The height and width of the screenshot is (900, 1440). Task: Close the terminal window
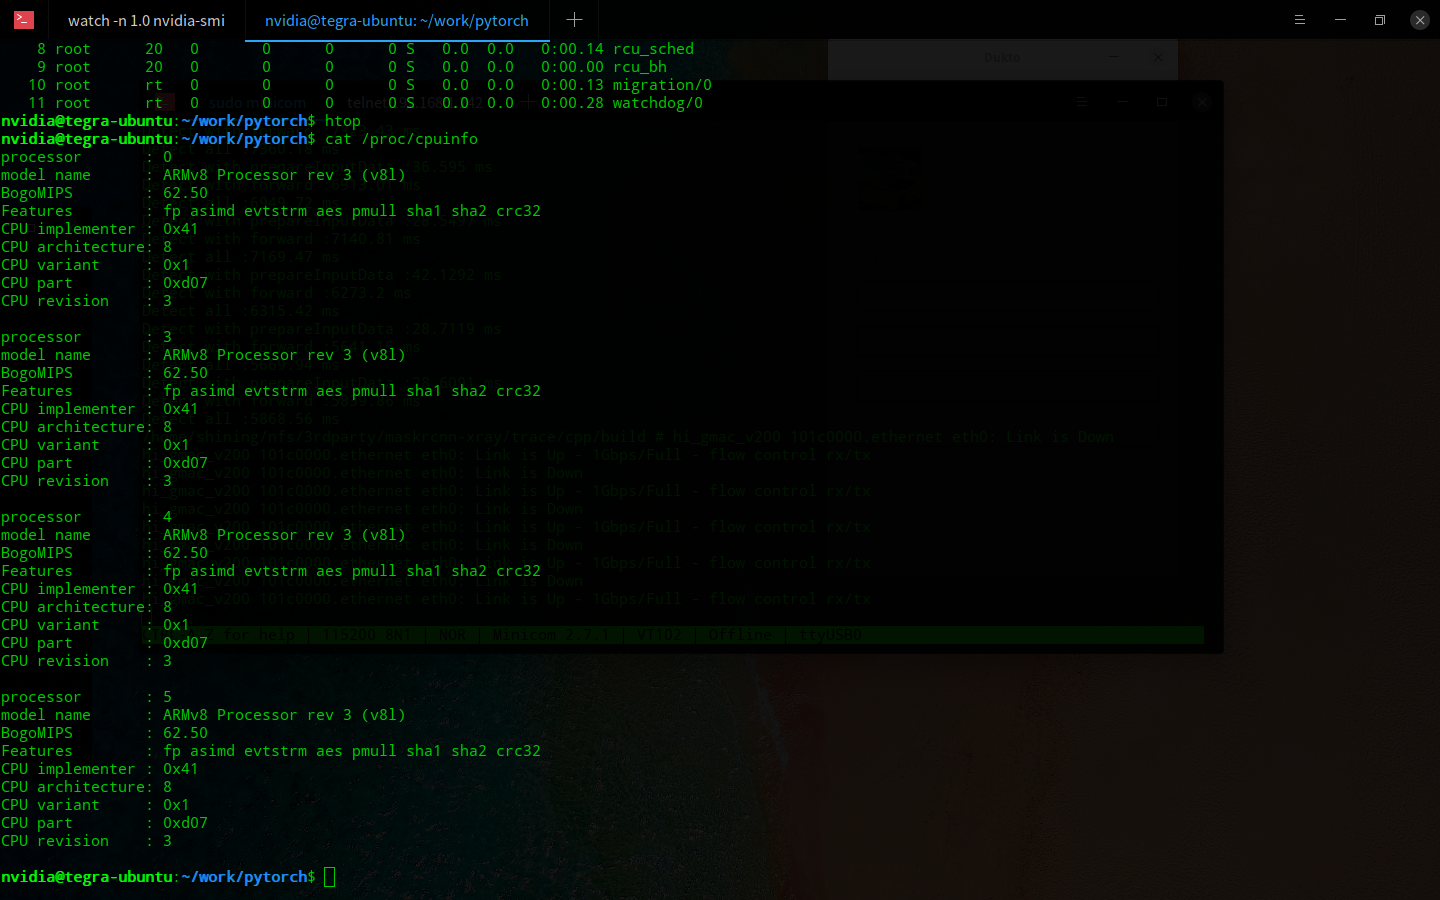coord(1420,20)
